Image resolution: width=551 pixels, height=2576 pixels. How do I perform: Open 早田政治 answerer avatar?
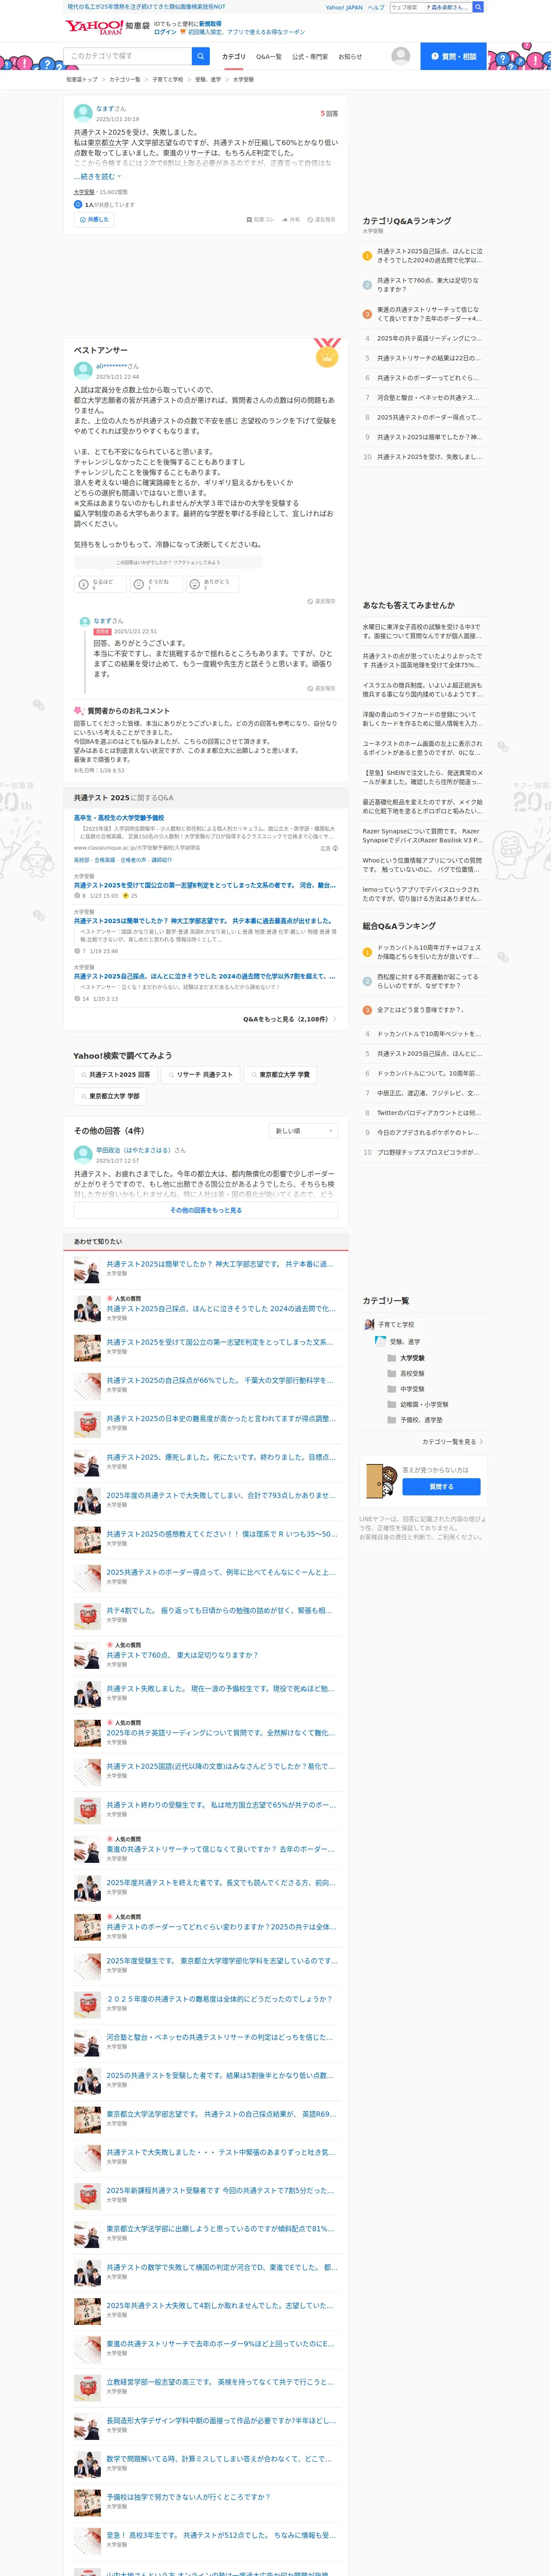(x=83, y=1154)
